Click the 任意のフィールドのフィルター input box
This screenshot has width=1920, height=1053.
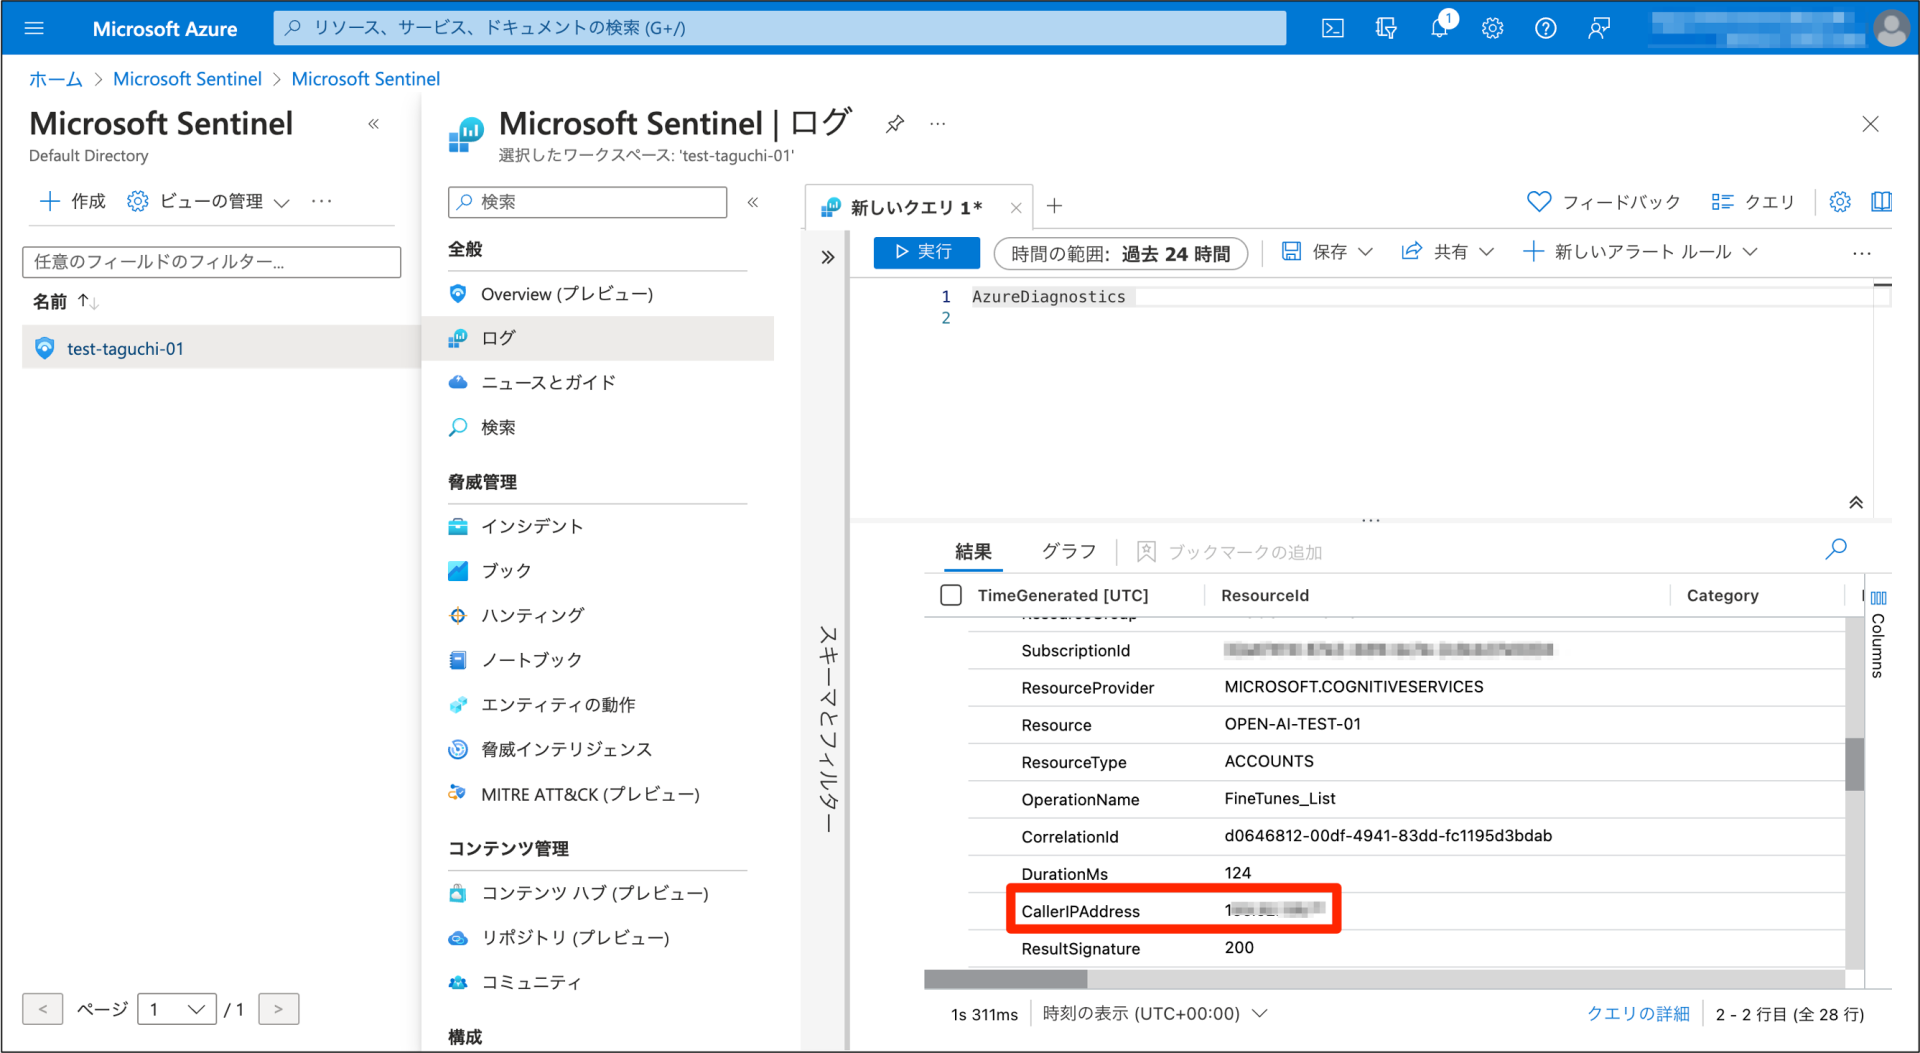click(x=211, y=261)
